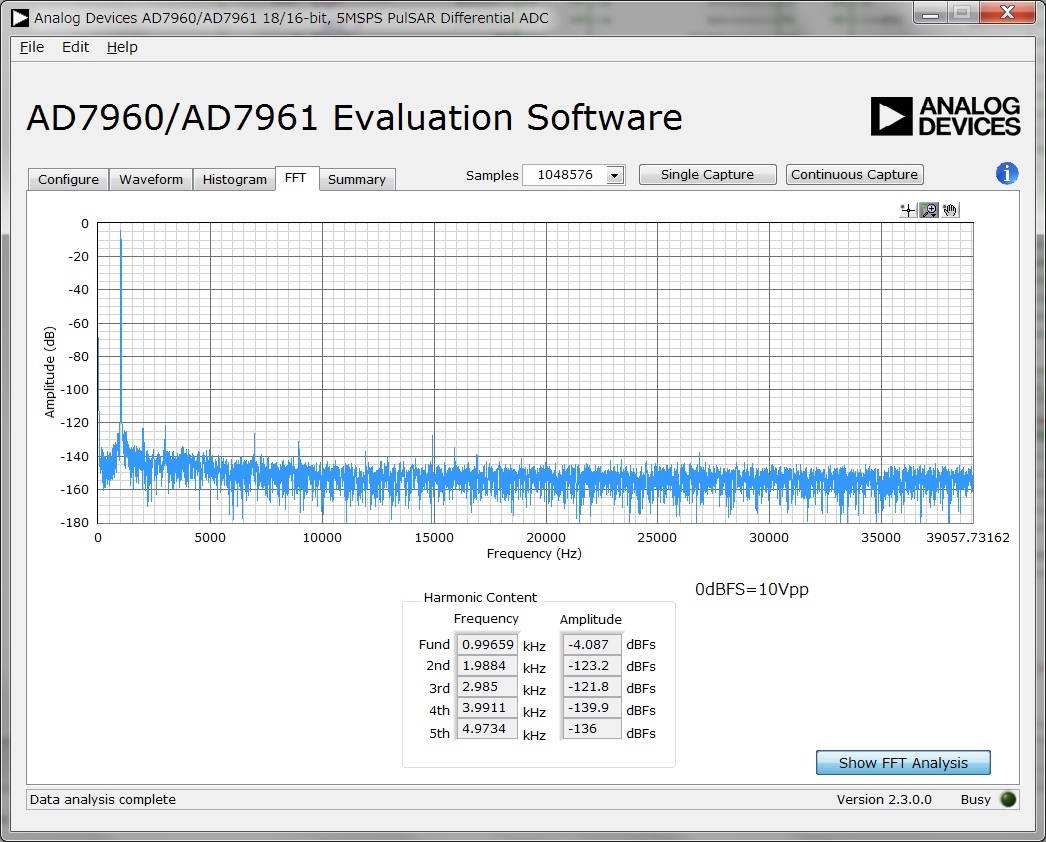Click the Samples value 1048576 field
This screenshot has width=1046, height=842.
564,175
